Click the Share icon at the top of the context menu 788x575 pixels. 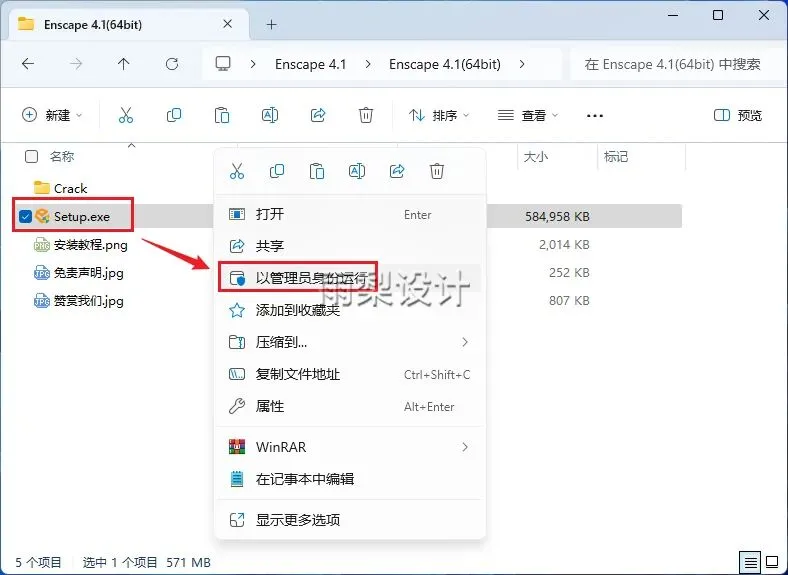pyautogui.click(x=397, y=171)
